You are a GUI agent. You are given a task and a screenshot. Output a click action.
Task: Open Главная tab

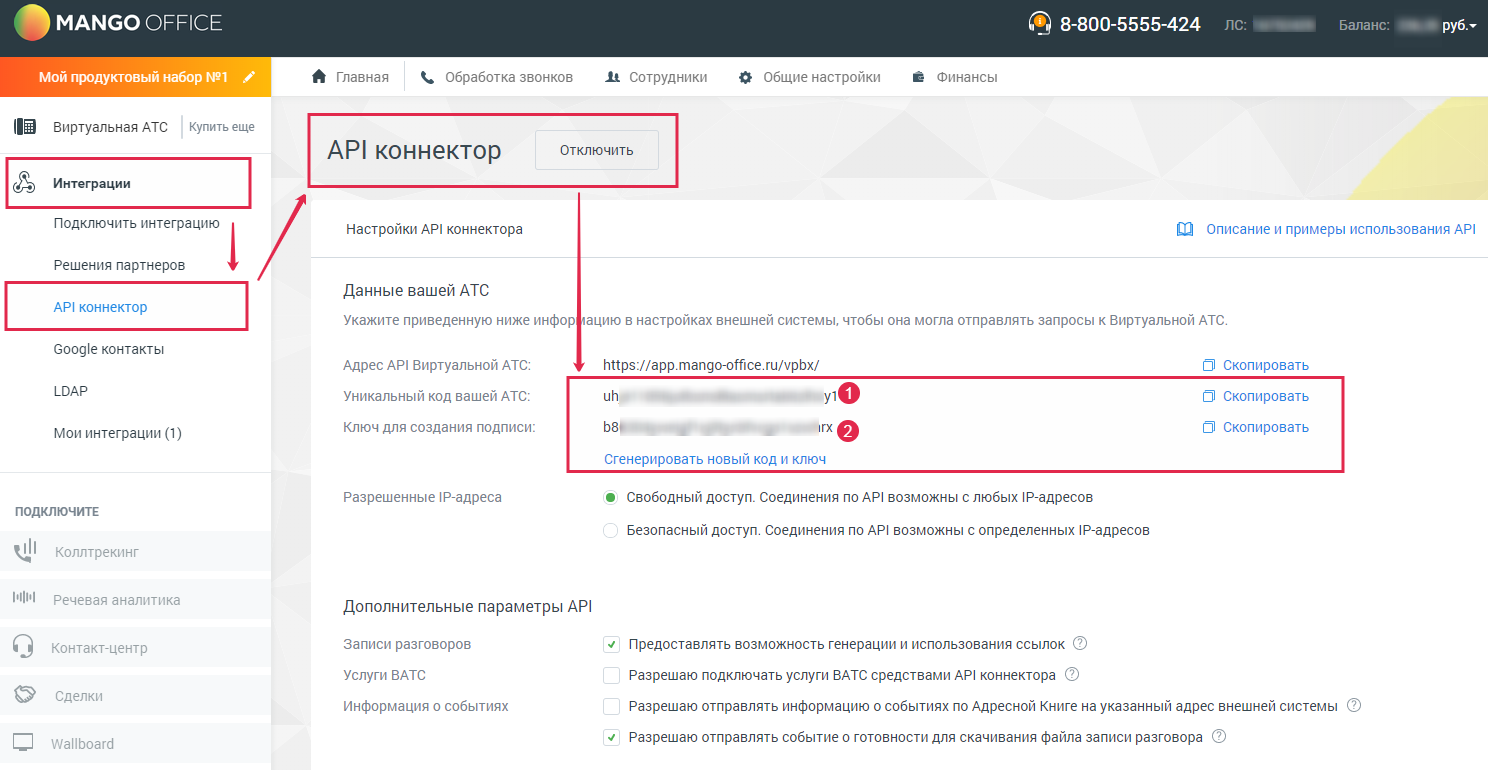pyautogui.click(x=350, y=77)
